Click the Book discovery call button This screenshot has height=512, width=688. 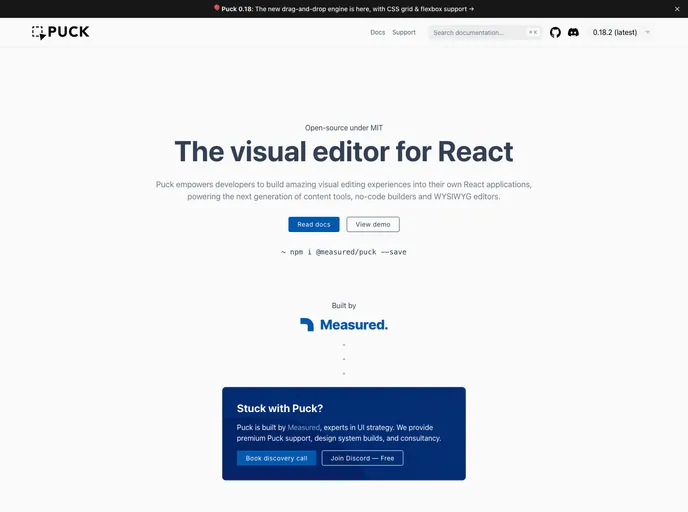click(276, 458)
